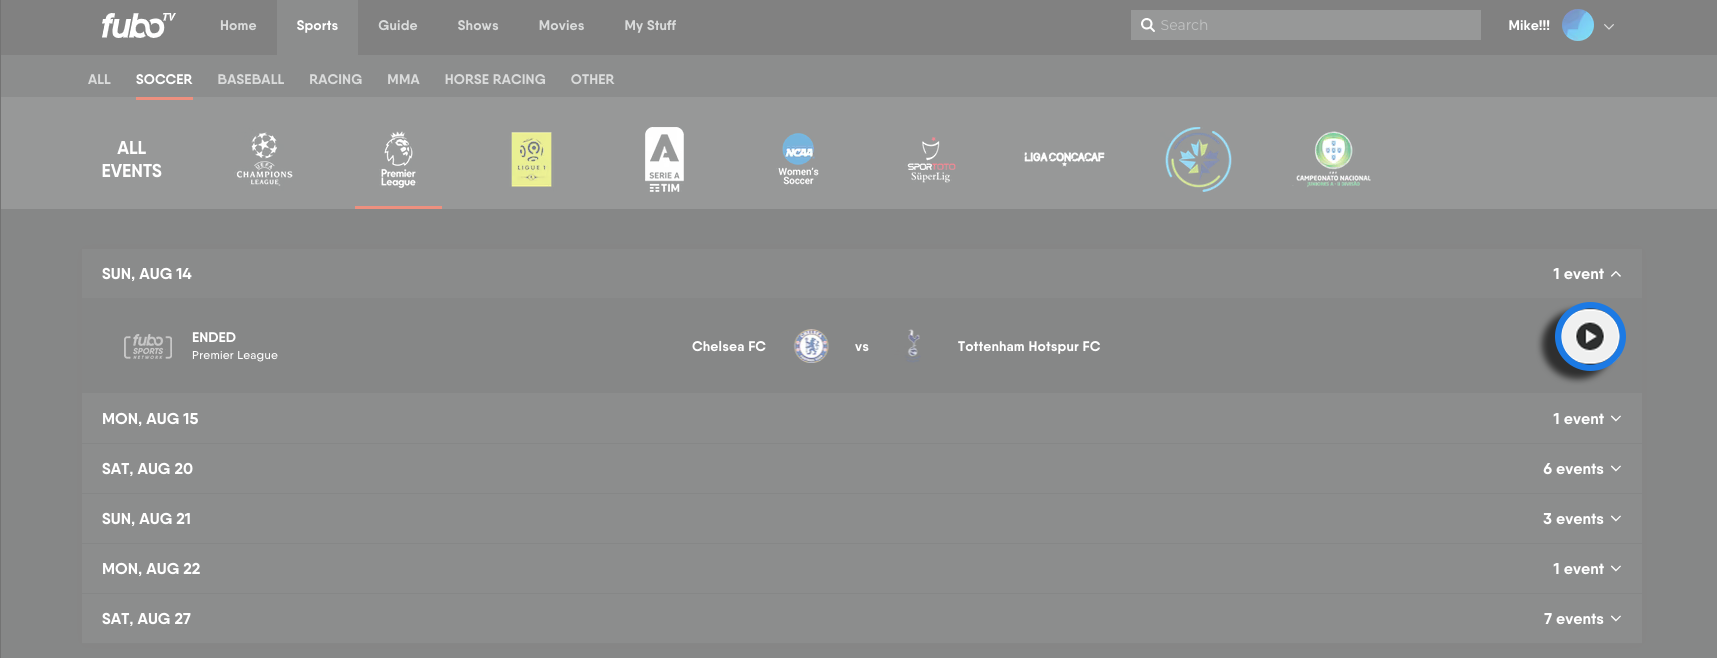
Task: Click the Chelsea FC crest
Action: [811, 346]
